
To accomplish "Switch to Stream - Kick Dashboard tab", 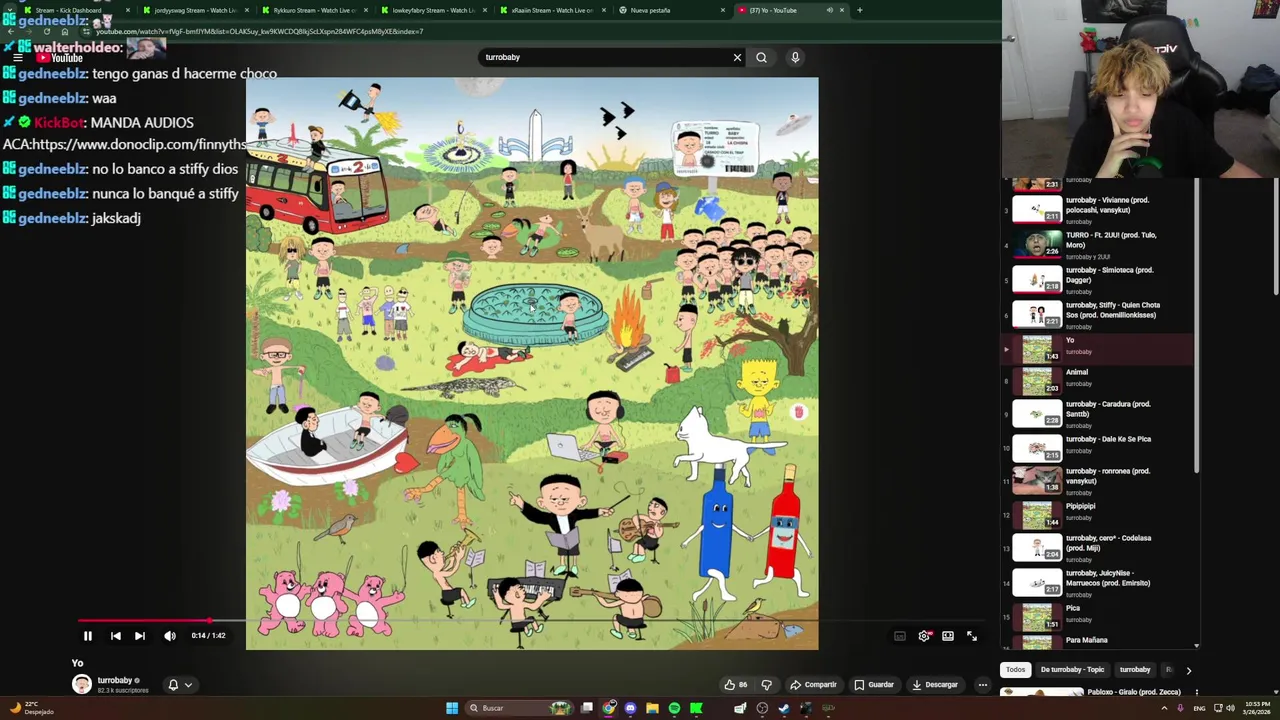I will coord(75,10).
